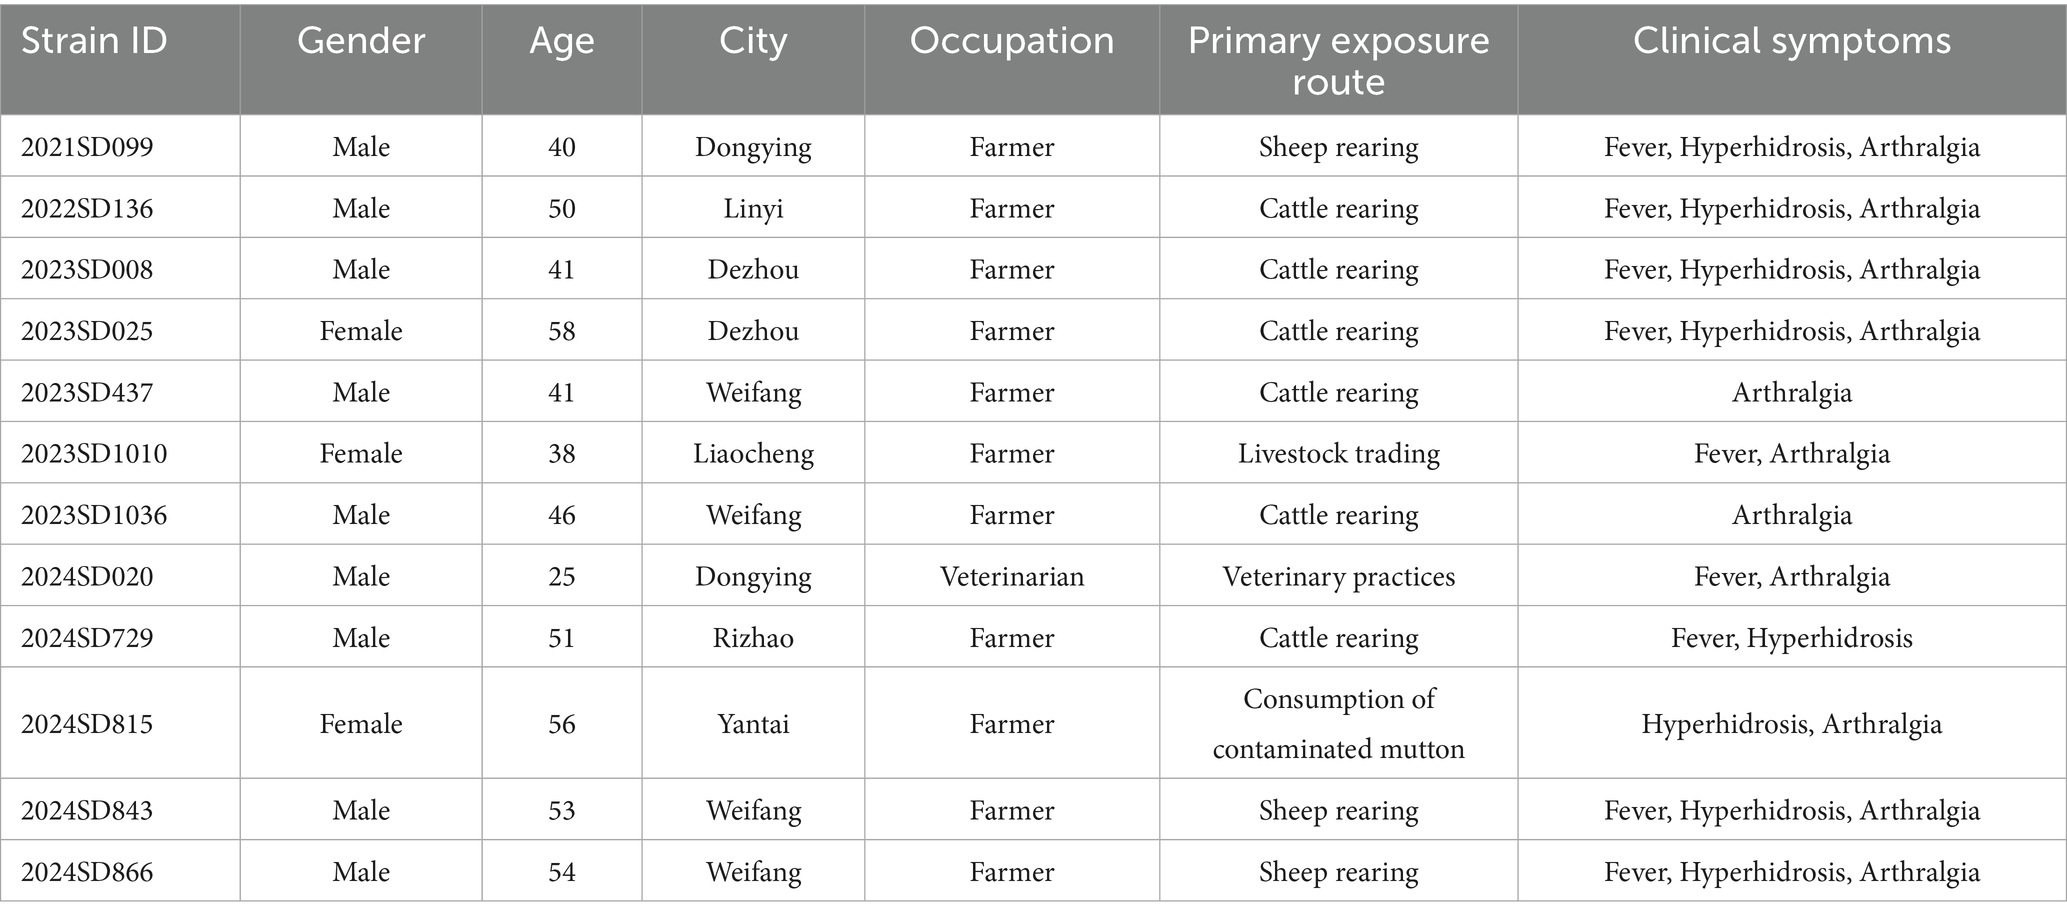Click the Strain ID column header

94,42
